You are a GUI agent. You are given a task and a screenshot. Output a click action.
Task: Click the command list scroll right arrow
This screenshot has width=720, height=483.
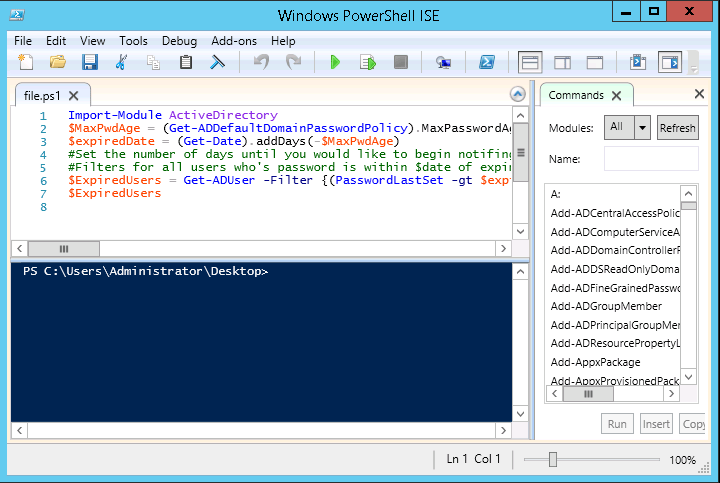[x=671, y=393]
